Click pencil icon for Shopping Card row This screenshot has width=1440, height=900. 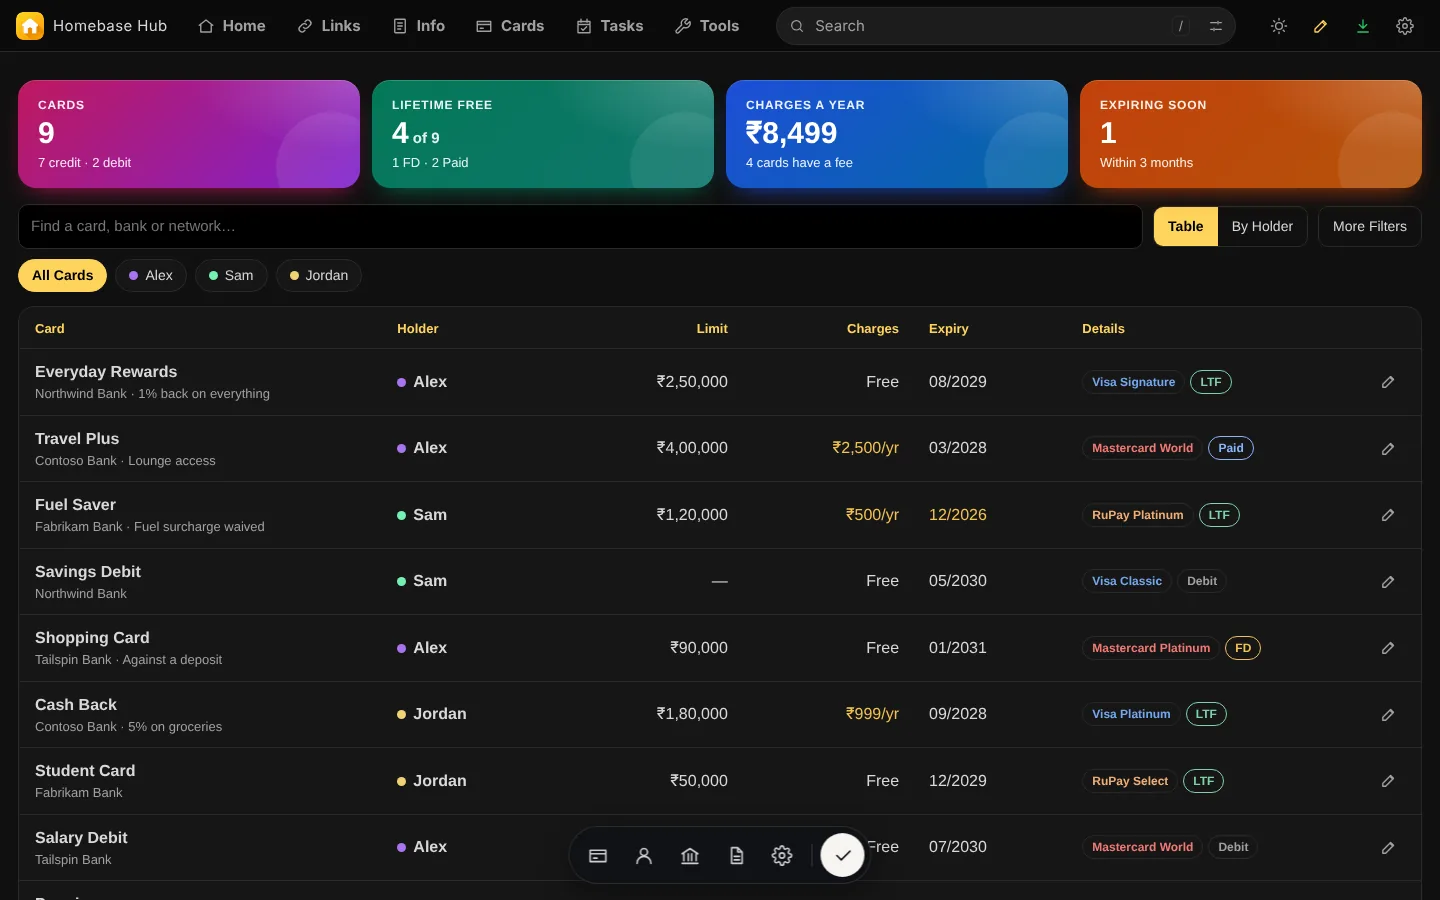tap(1388, 648)
